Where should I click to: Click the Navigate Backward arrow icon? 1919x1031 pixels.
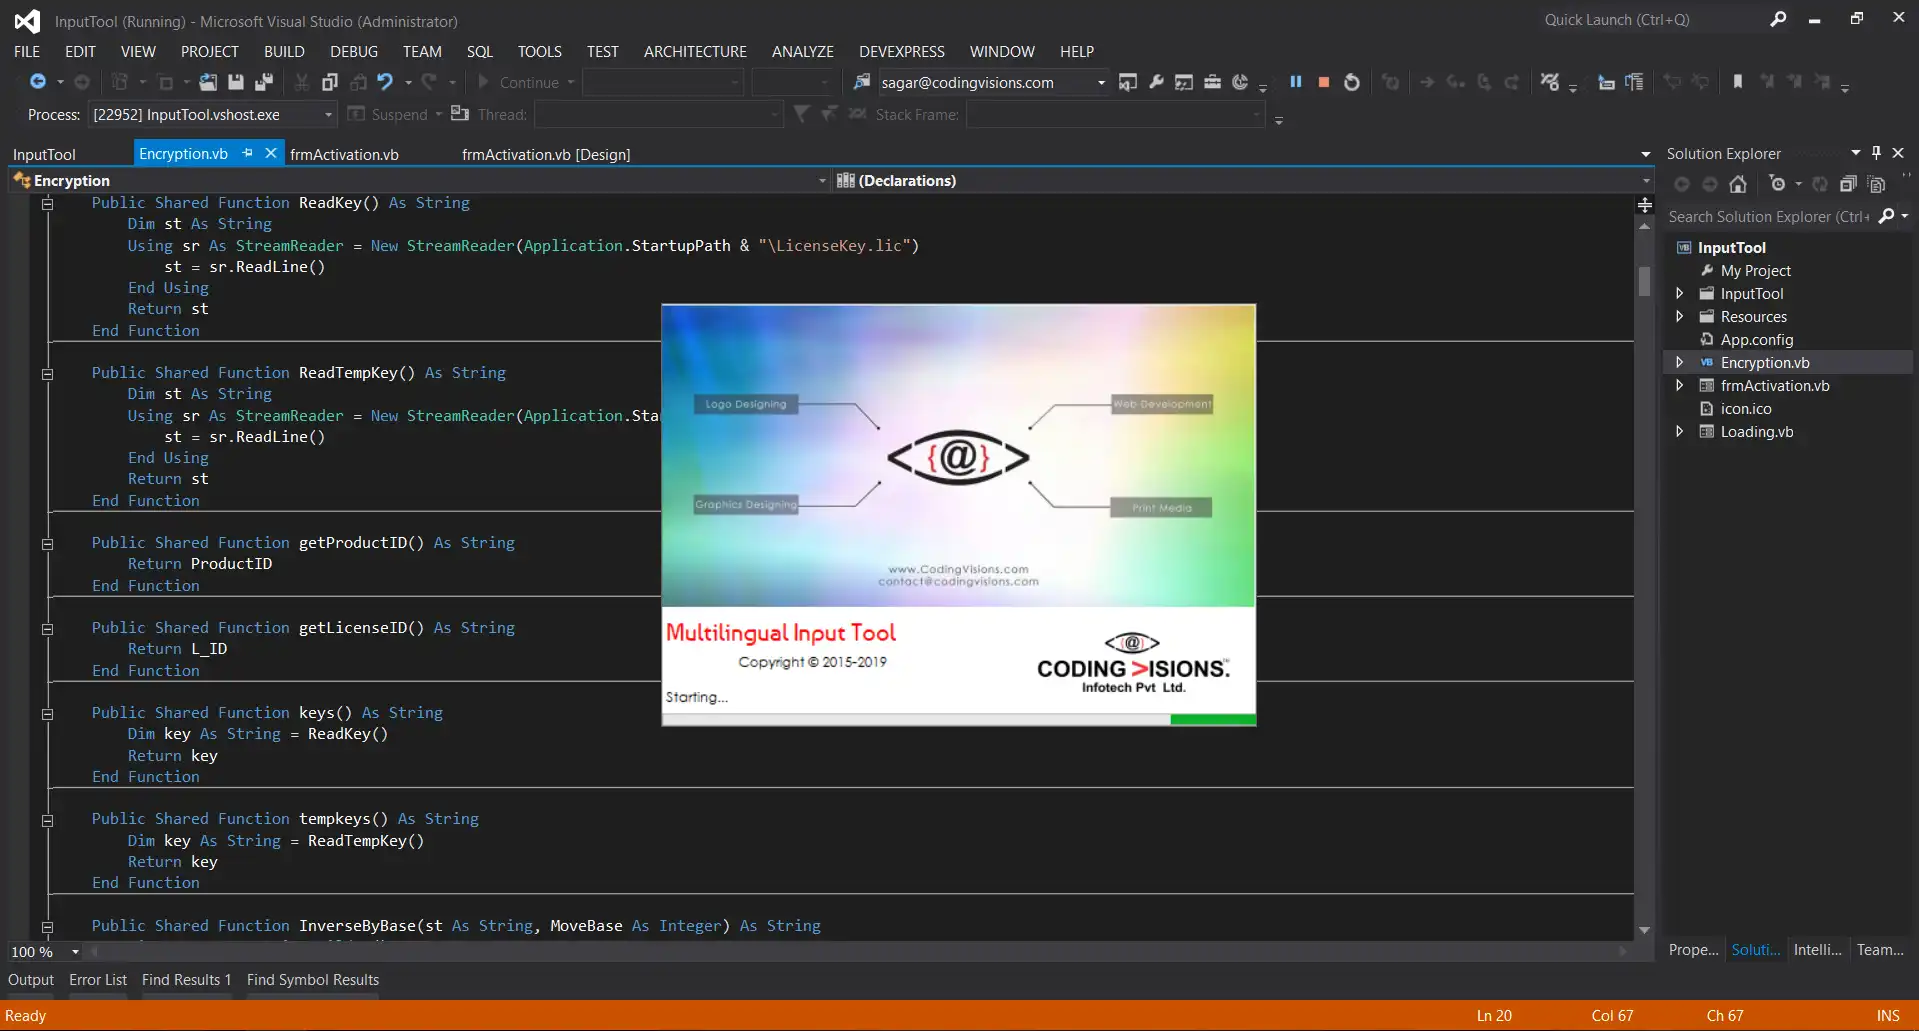[38, 82]
